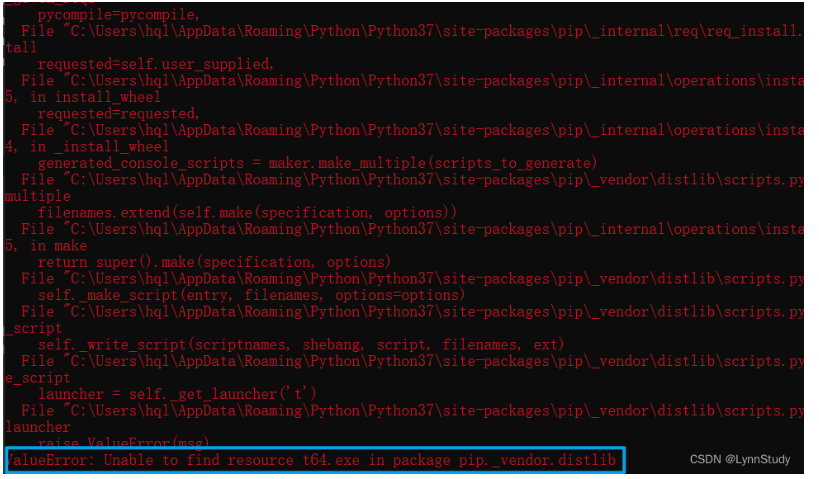Click the req_install.py file path line
Screen dimensions: 819x479
pyautogui.click(x=412, y=31)
